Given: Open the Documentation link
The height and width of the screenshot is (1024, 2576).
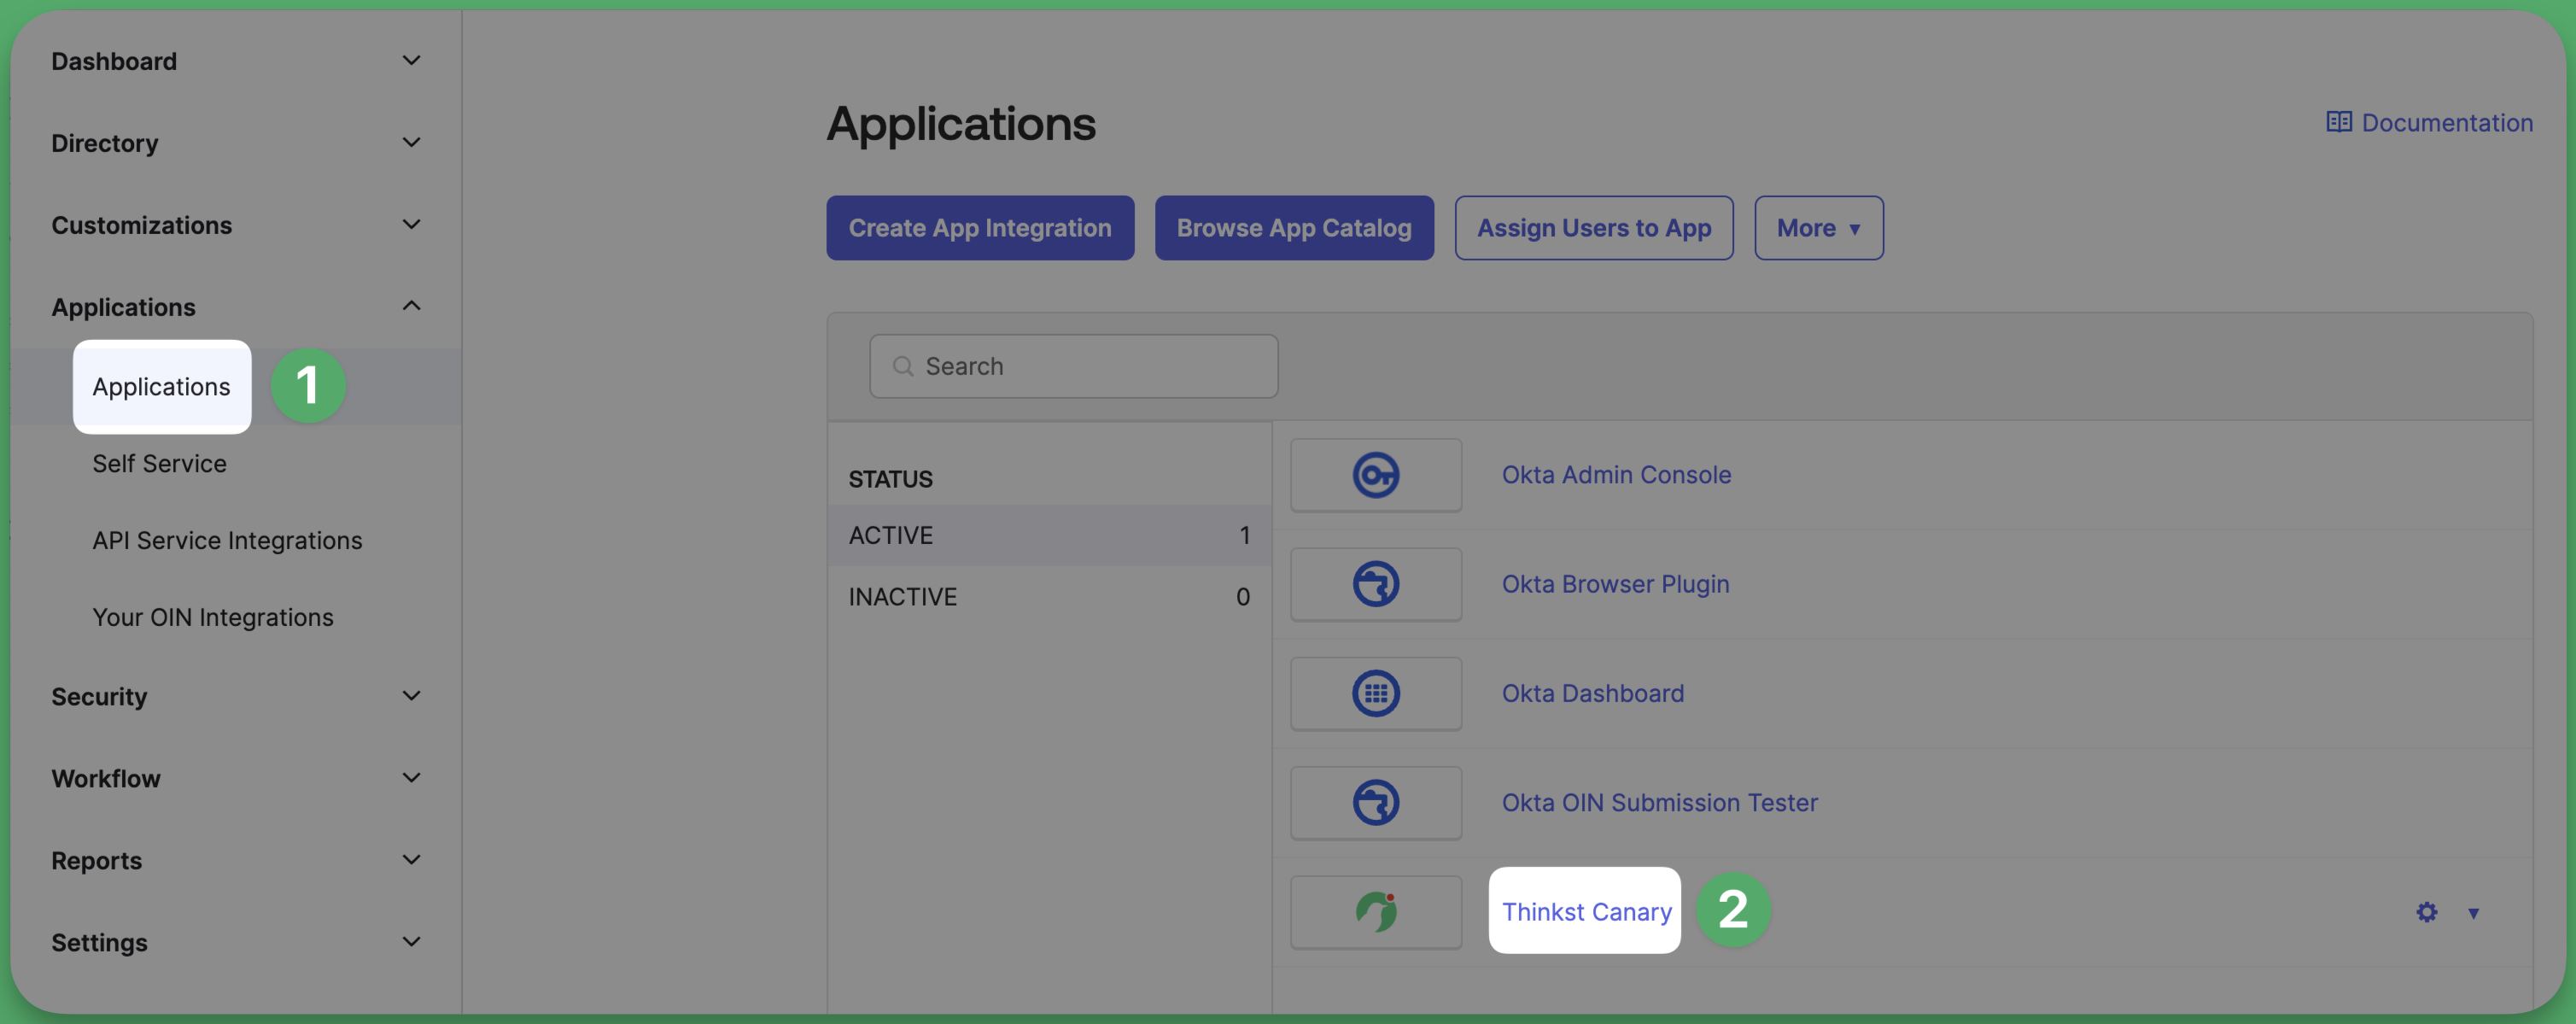Looking at the screenshot, I should coord(2447,122).
